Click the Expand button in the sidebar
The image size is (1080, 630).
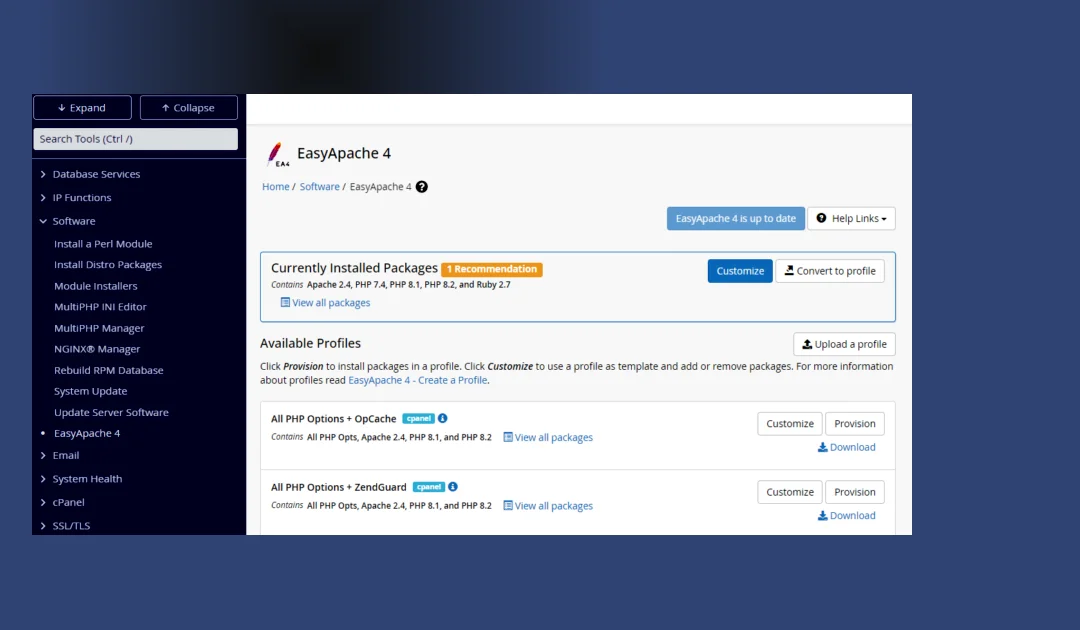click(82, 107)
